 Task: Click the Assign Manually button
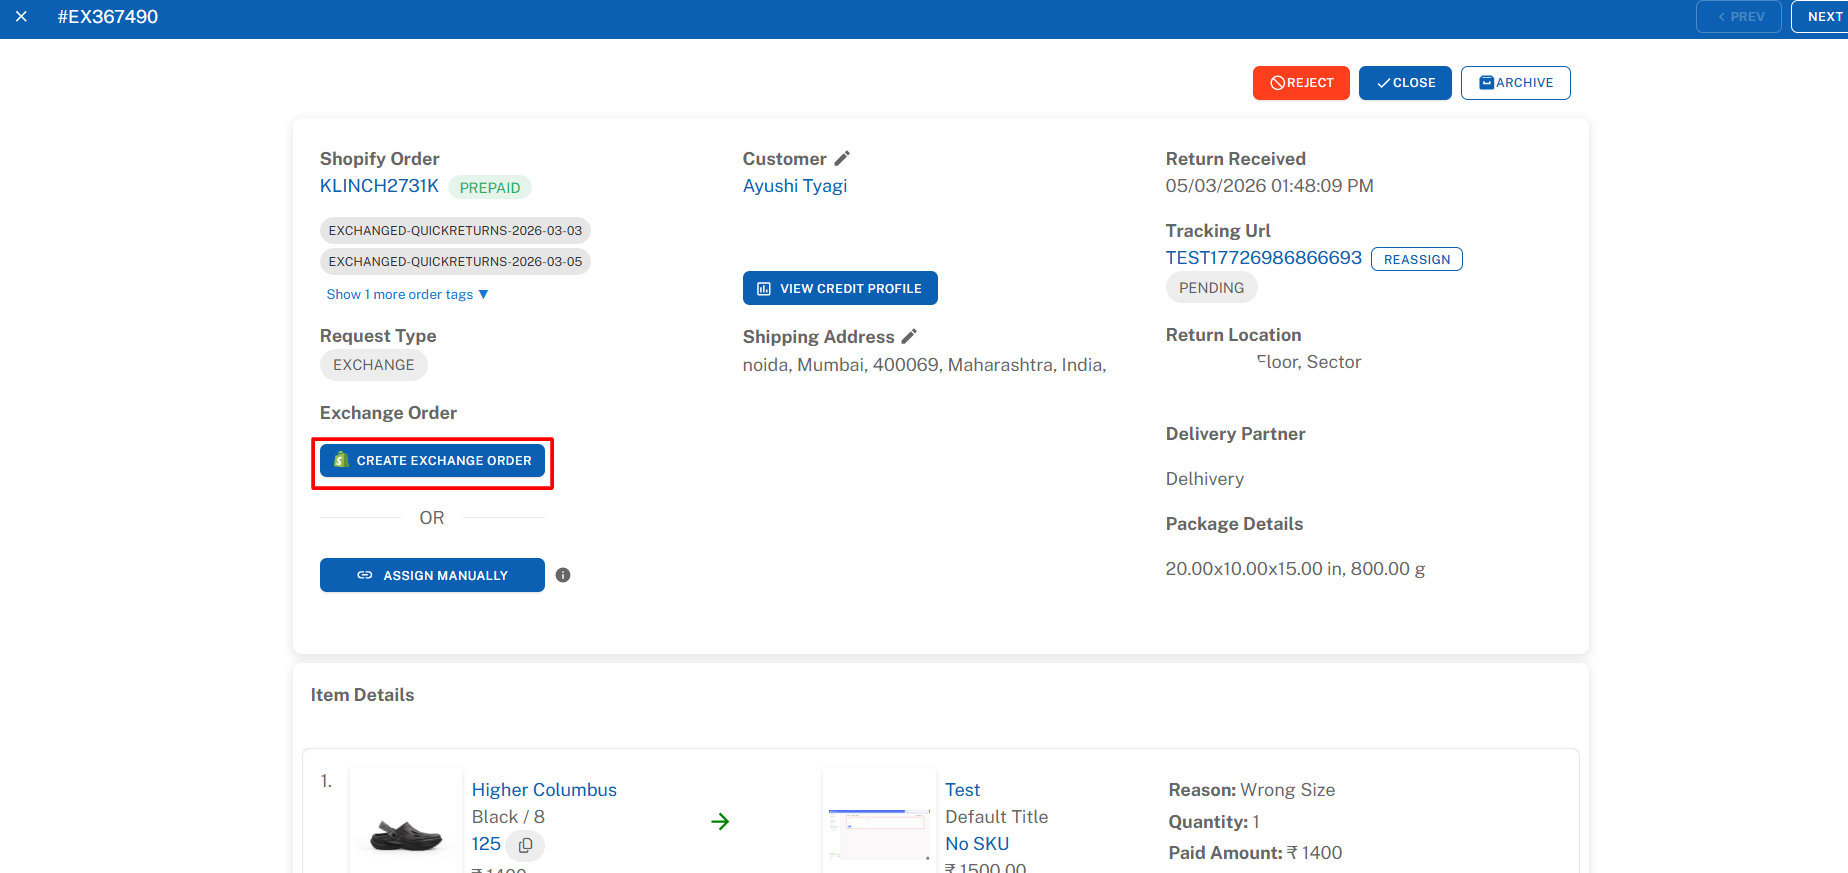click(432, 575)
